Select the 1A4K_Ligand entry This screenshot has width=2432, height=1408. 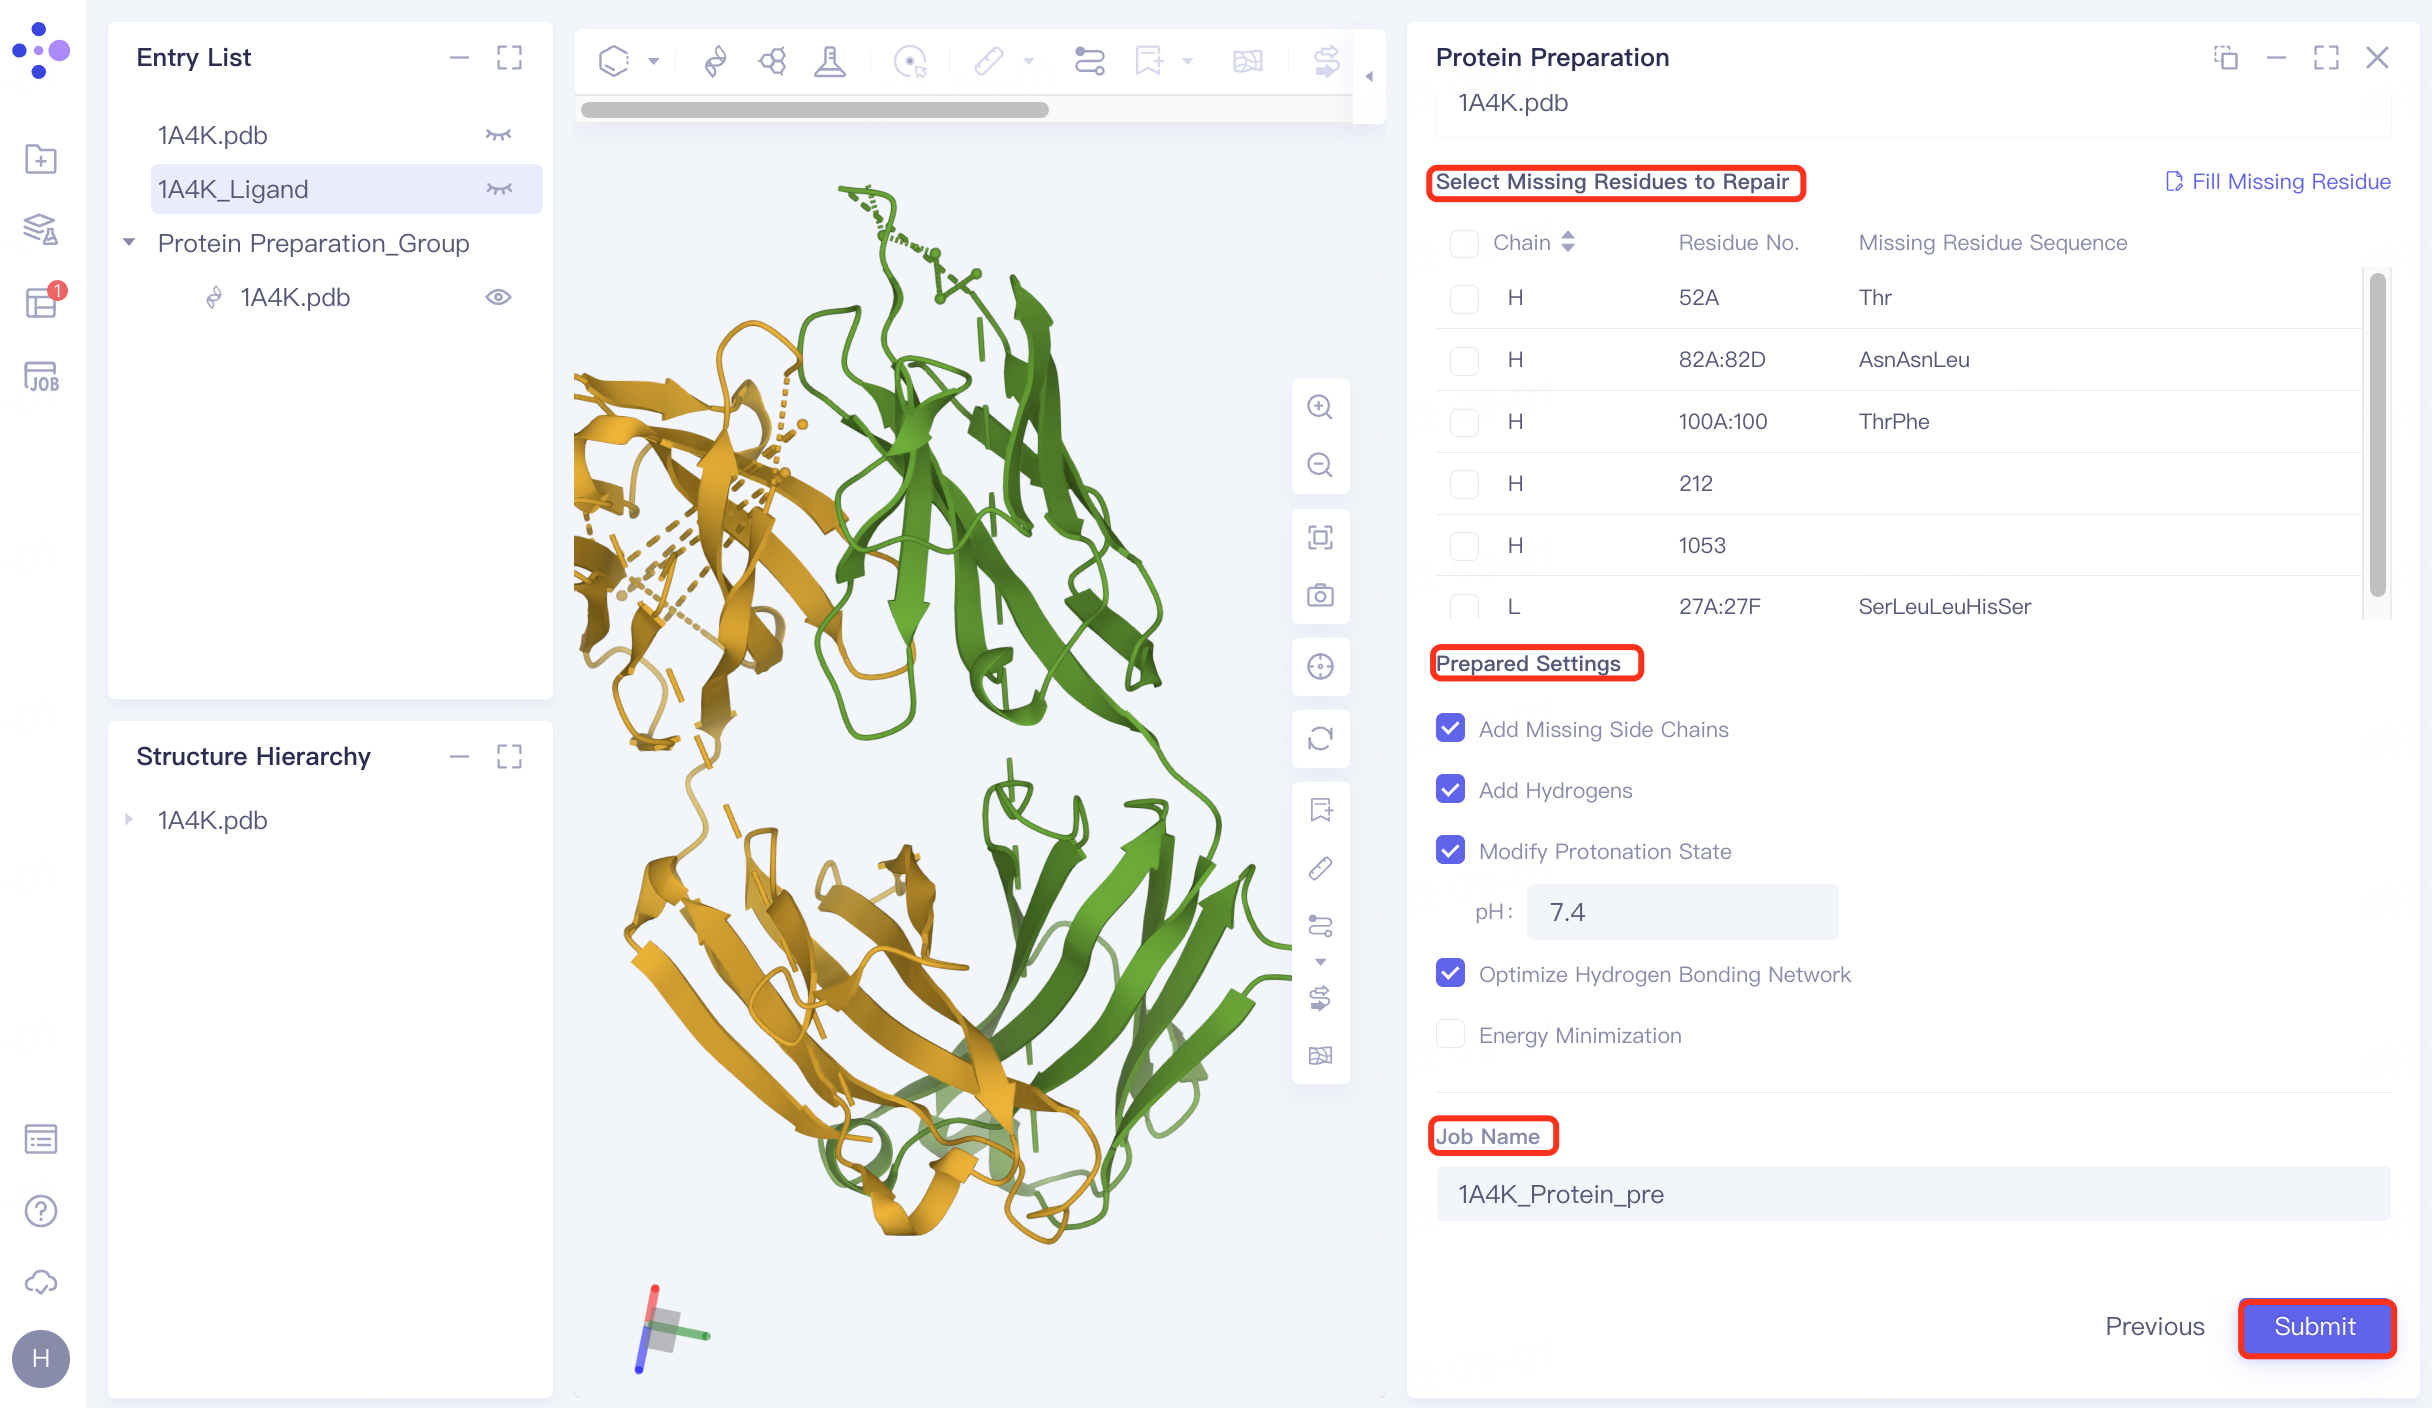pos(233,189)
